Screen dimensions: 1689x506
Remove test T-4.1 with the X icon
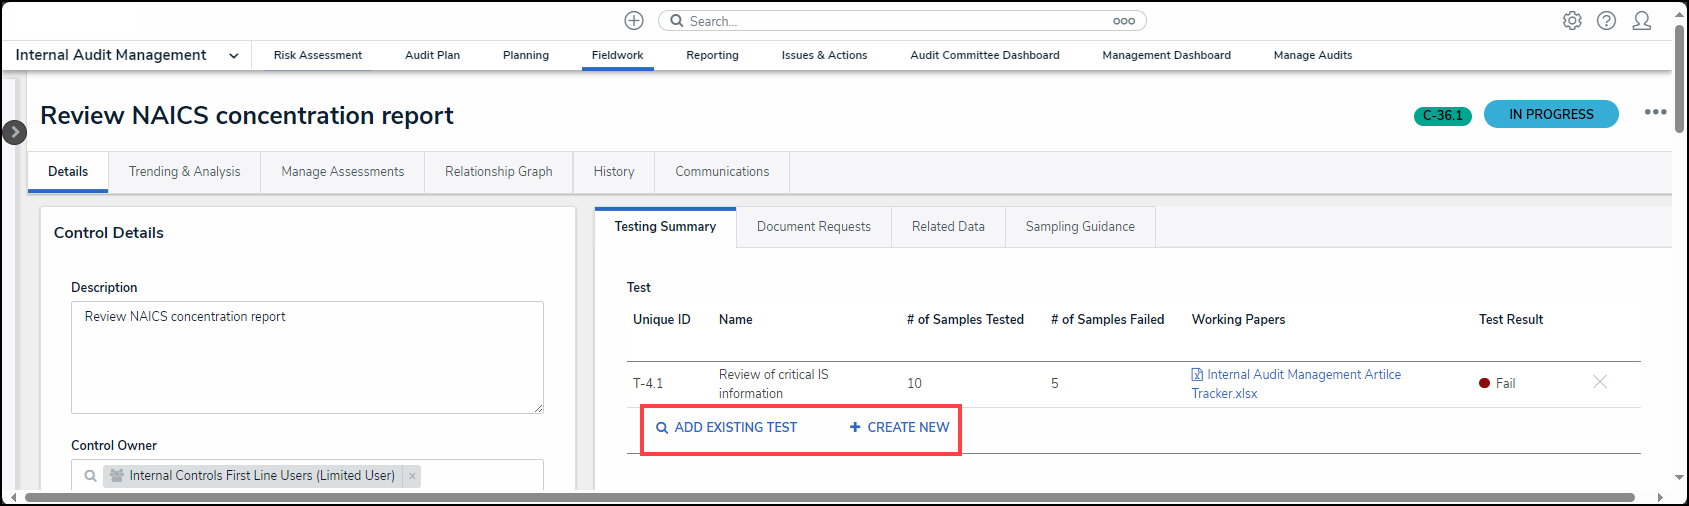(x=1599, y=382)
